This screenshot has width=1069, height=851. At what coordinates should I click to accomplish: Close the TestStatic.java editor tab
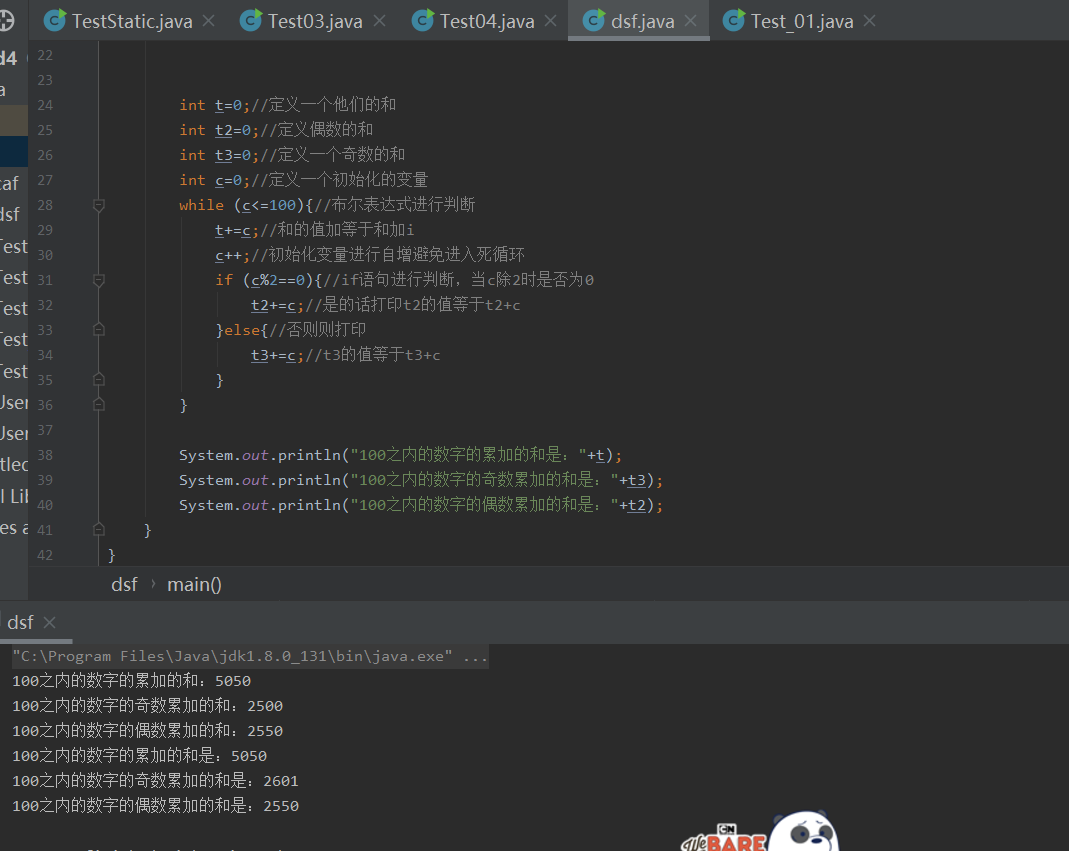209,21
